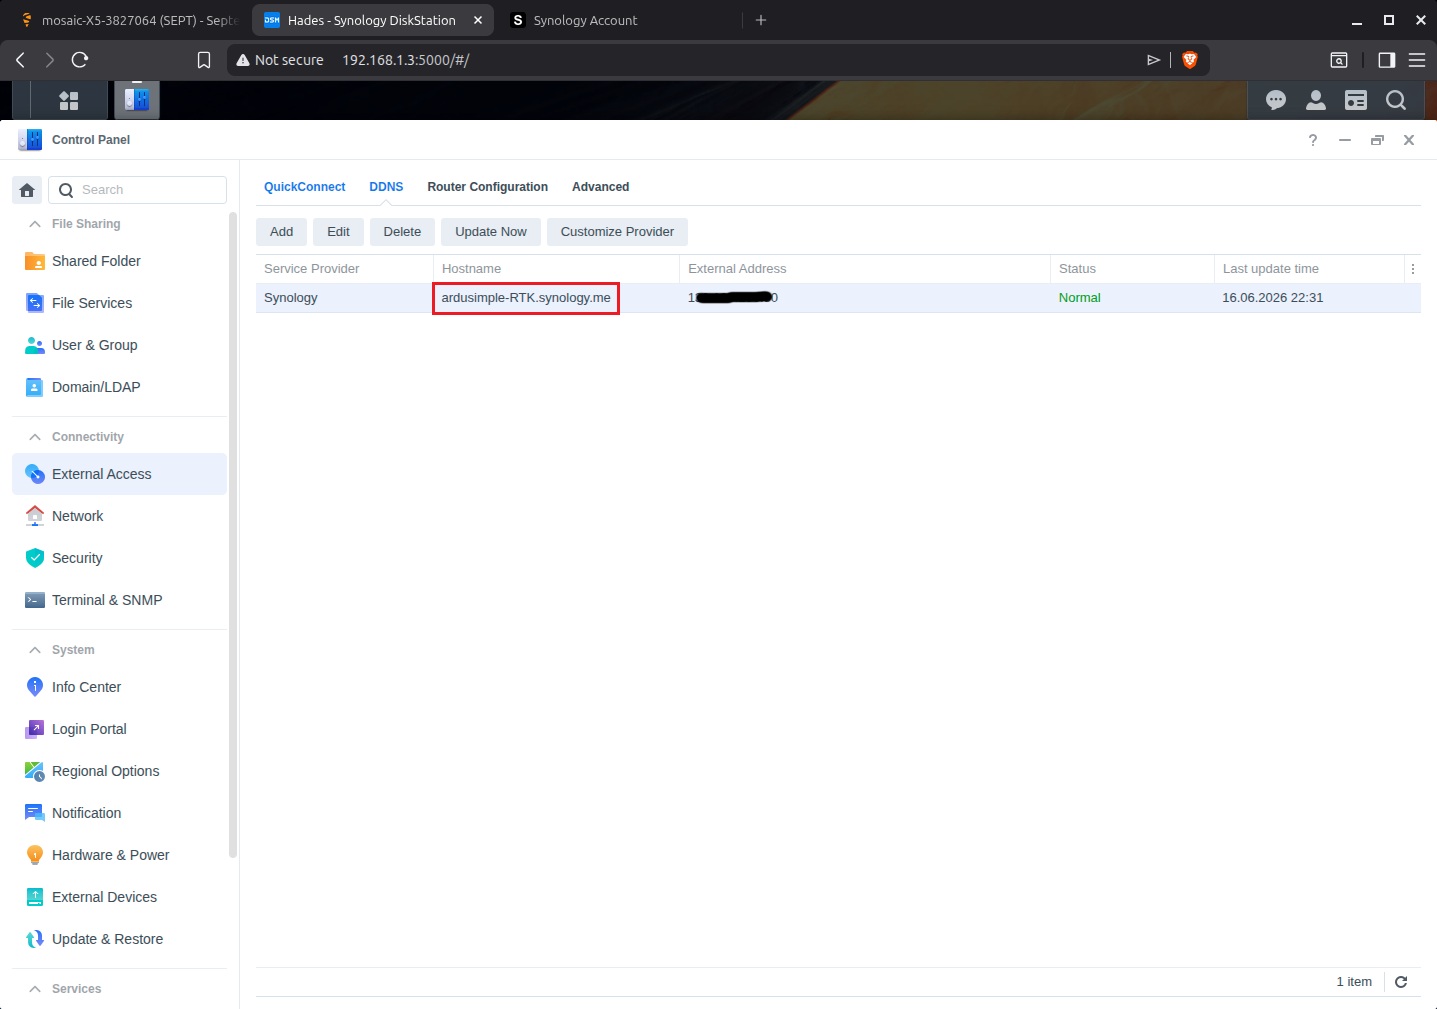The width and height of the screenshot is (1437, 1009).
Task: Go back in browser history
Action: tap(20, 60)
